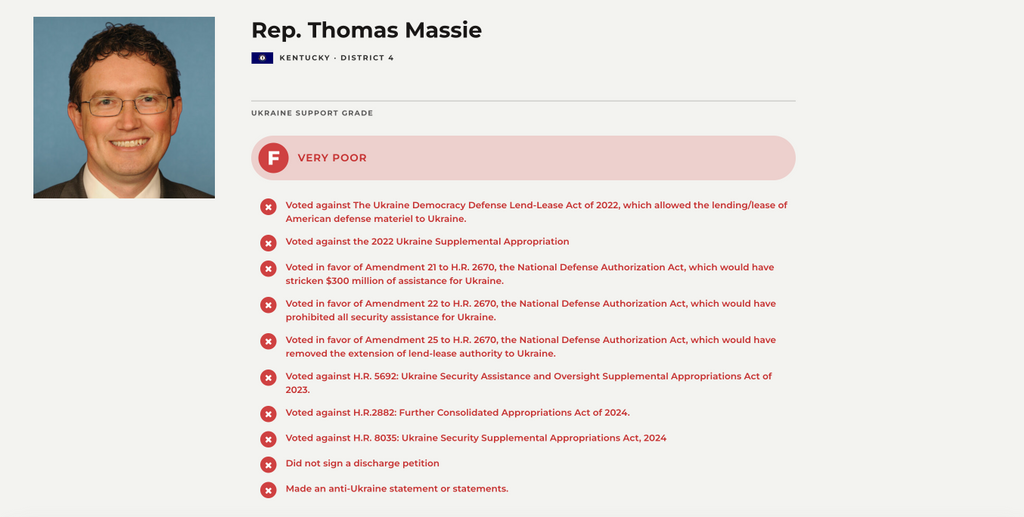Click the X icon beside discharge petition item

(x=268, y=465)
